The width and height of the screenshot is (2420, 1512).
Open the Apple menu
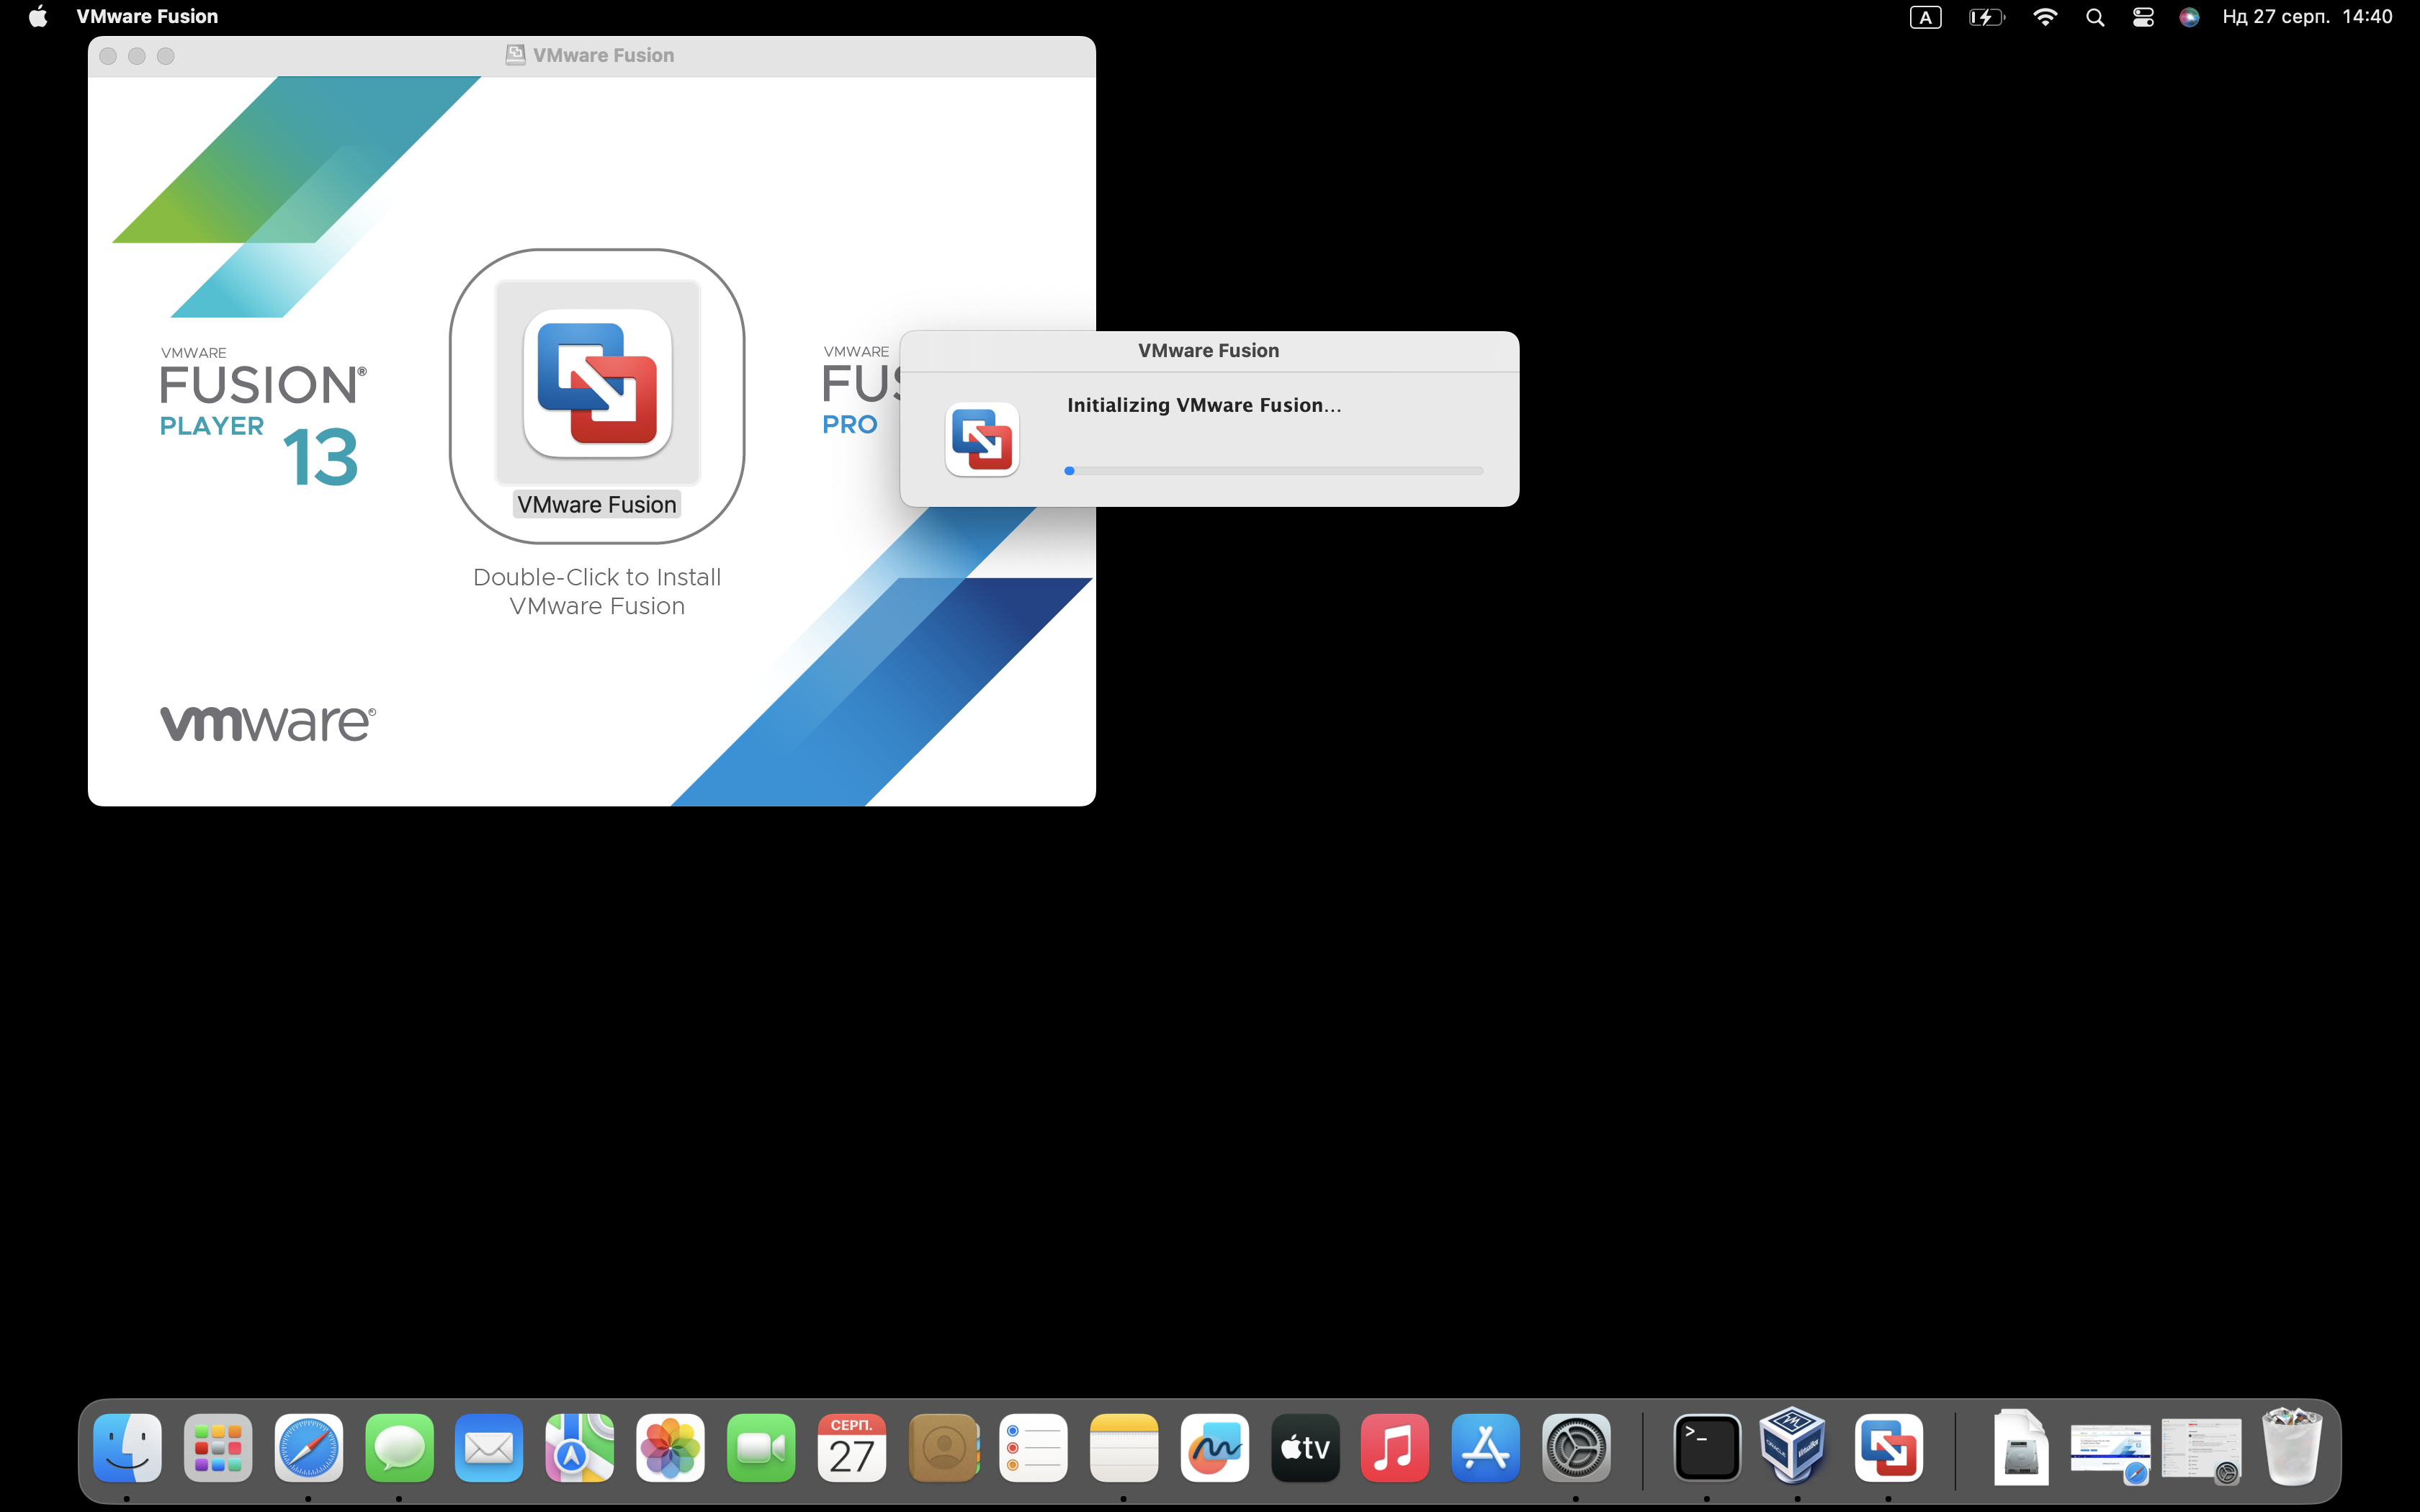(38, 16)
